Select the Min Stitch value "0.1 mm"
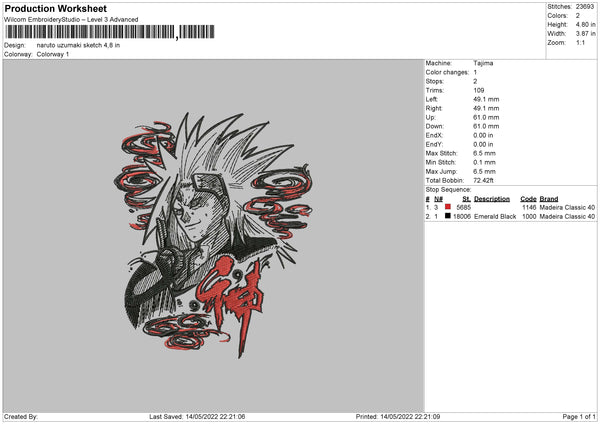This screenshot has height=424, width=600. tap(484, 163)
